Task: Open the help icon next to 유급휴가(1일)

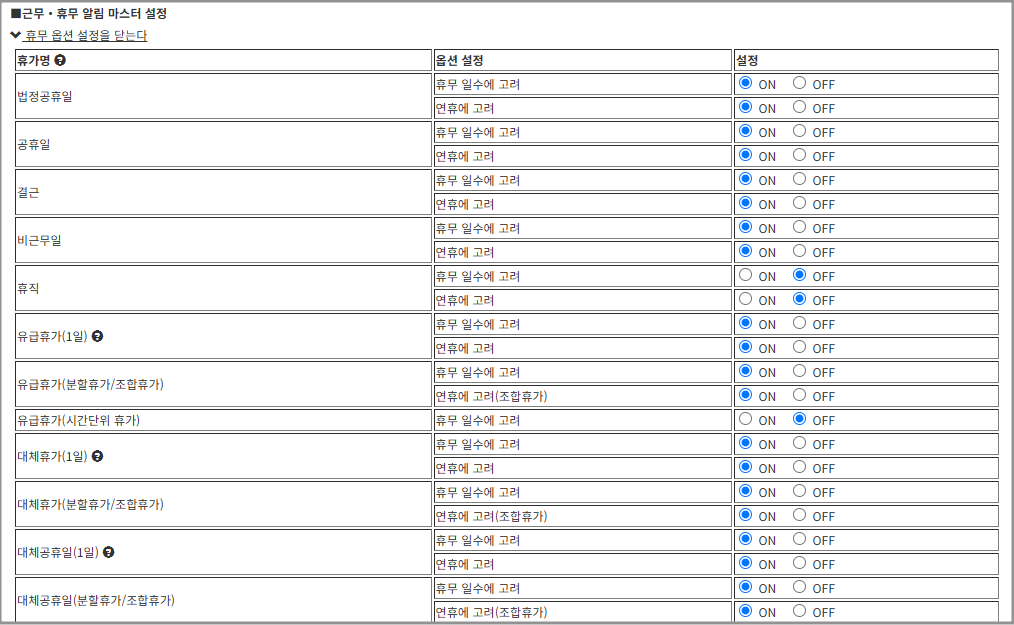Action: 98,336
